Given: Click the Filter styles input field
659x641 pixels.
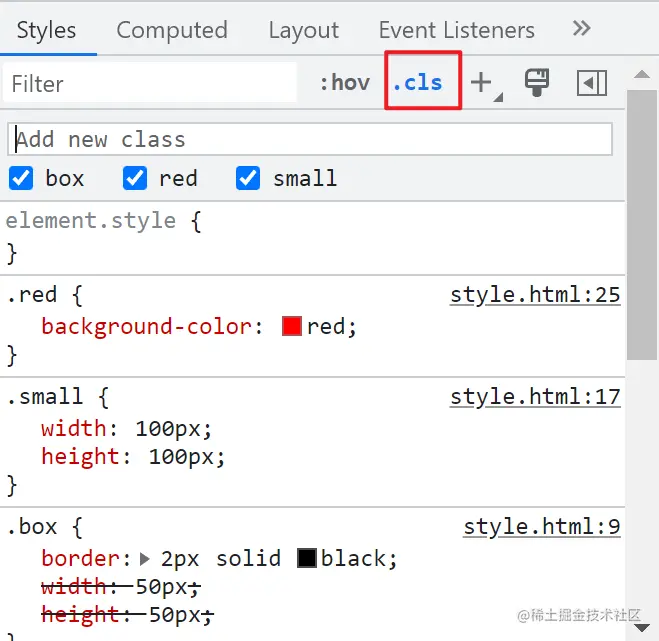Looking at the screenshot, I should [x=150, y=83].
